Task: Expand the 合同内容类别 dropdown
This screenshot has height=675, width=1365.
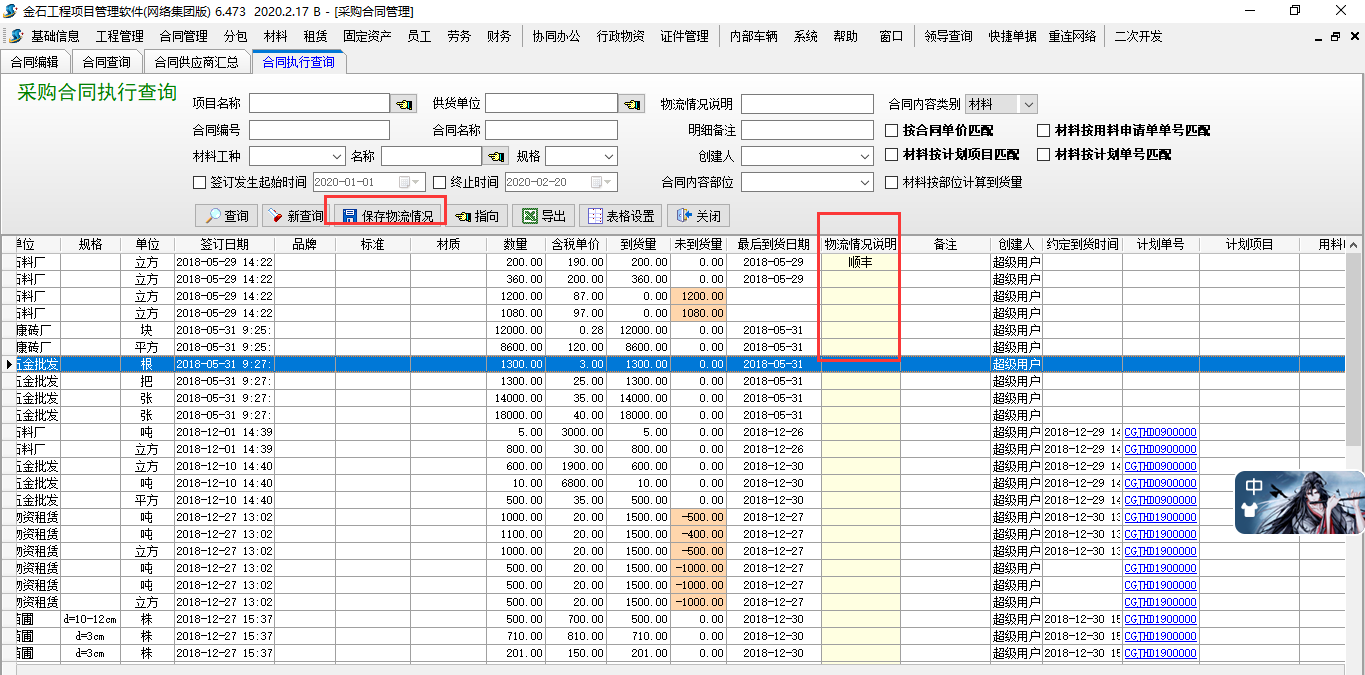Action: [1028, 104]
